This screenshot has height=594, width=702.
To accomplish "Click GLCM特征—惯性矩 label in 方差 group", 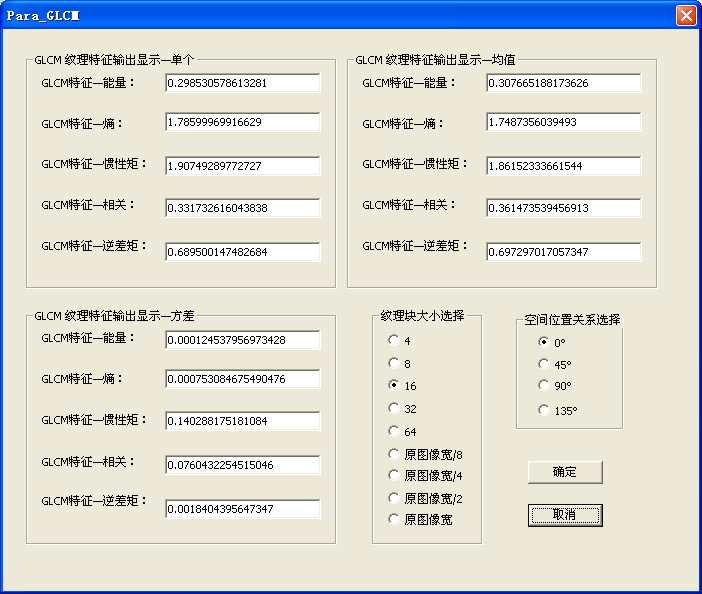I will [94, 420].
